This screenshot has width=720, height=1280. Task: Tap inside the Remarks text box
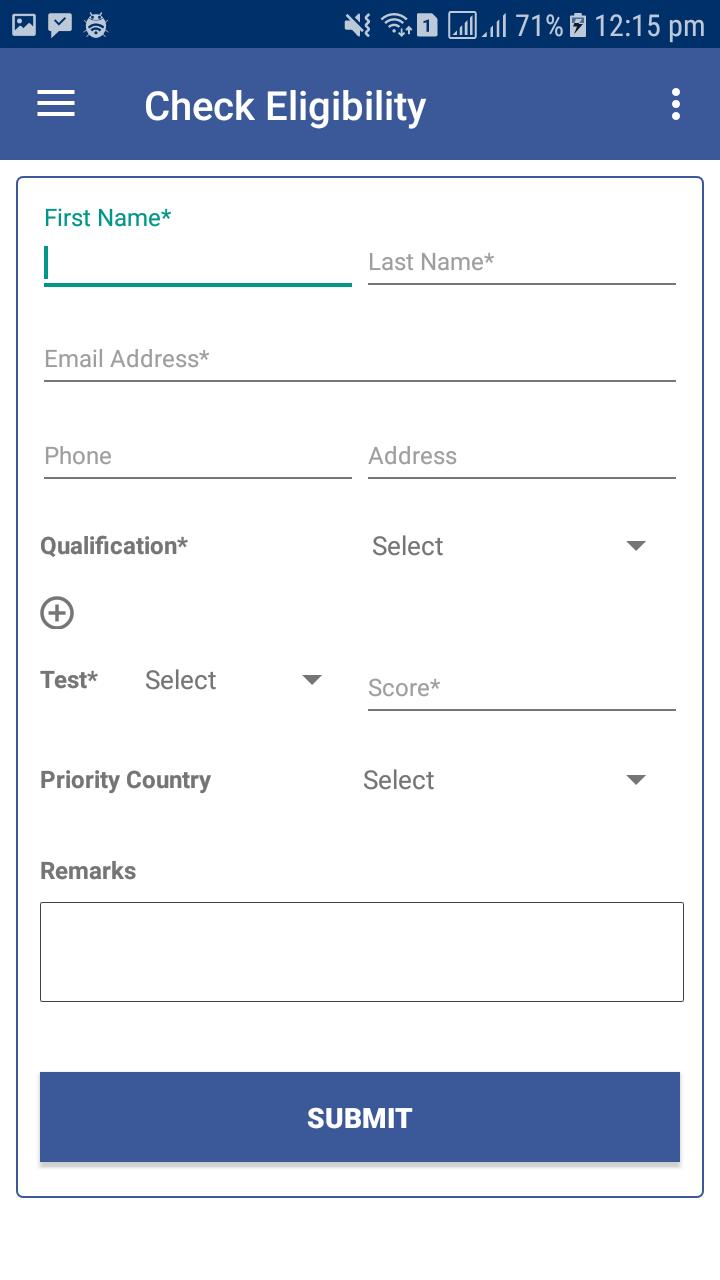click(362, 952)
